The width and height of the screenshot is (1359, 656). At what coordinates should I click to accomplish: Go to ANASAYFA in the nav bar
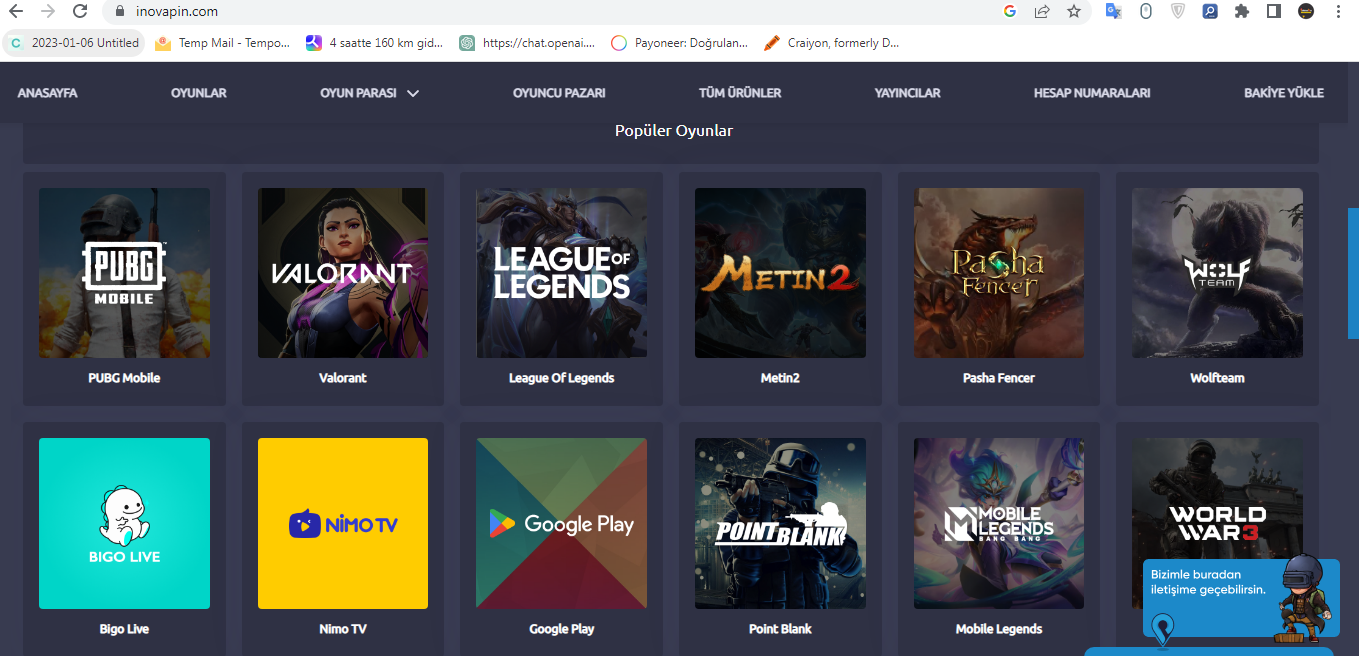point(47,93)
